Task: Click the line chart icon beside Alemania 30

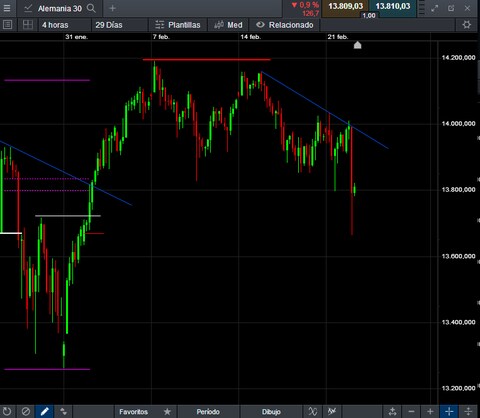Action: coord(28,8)
